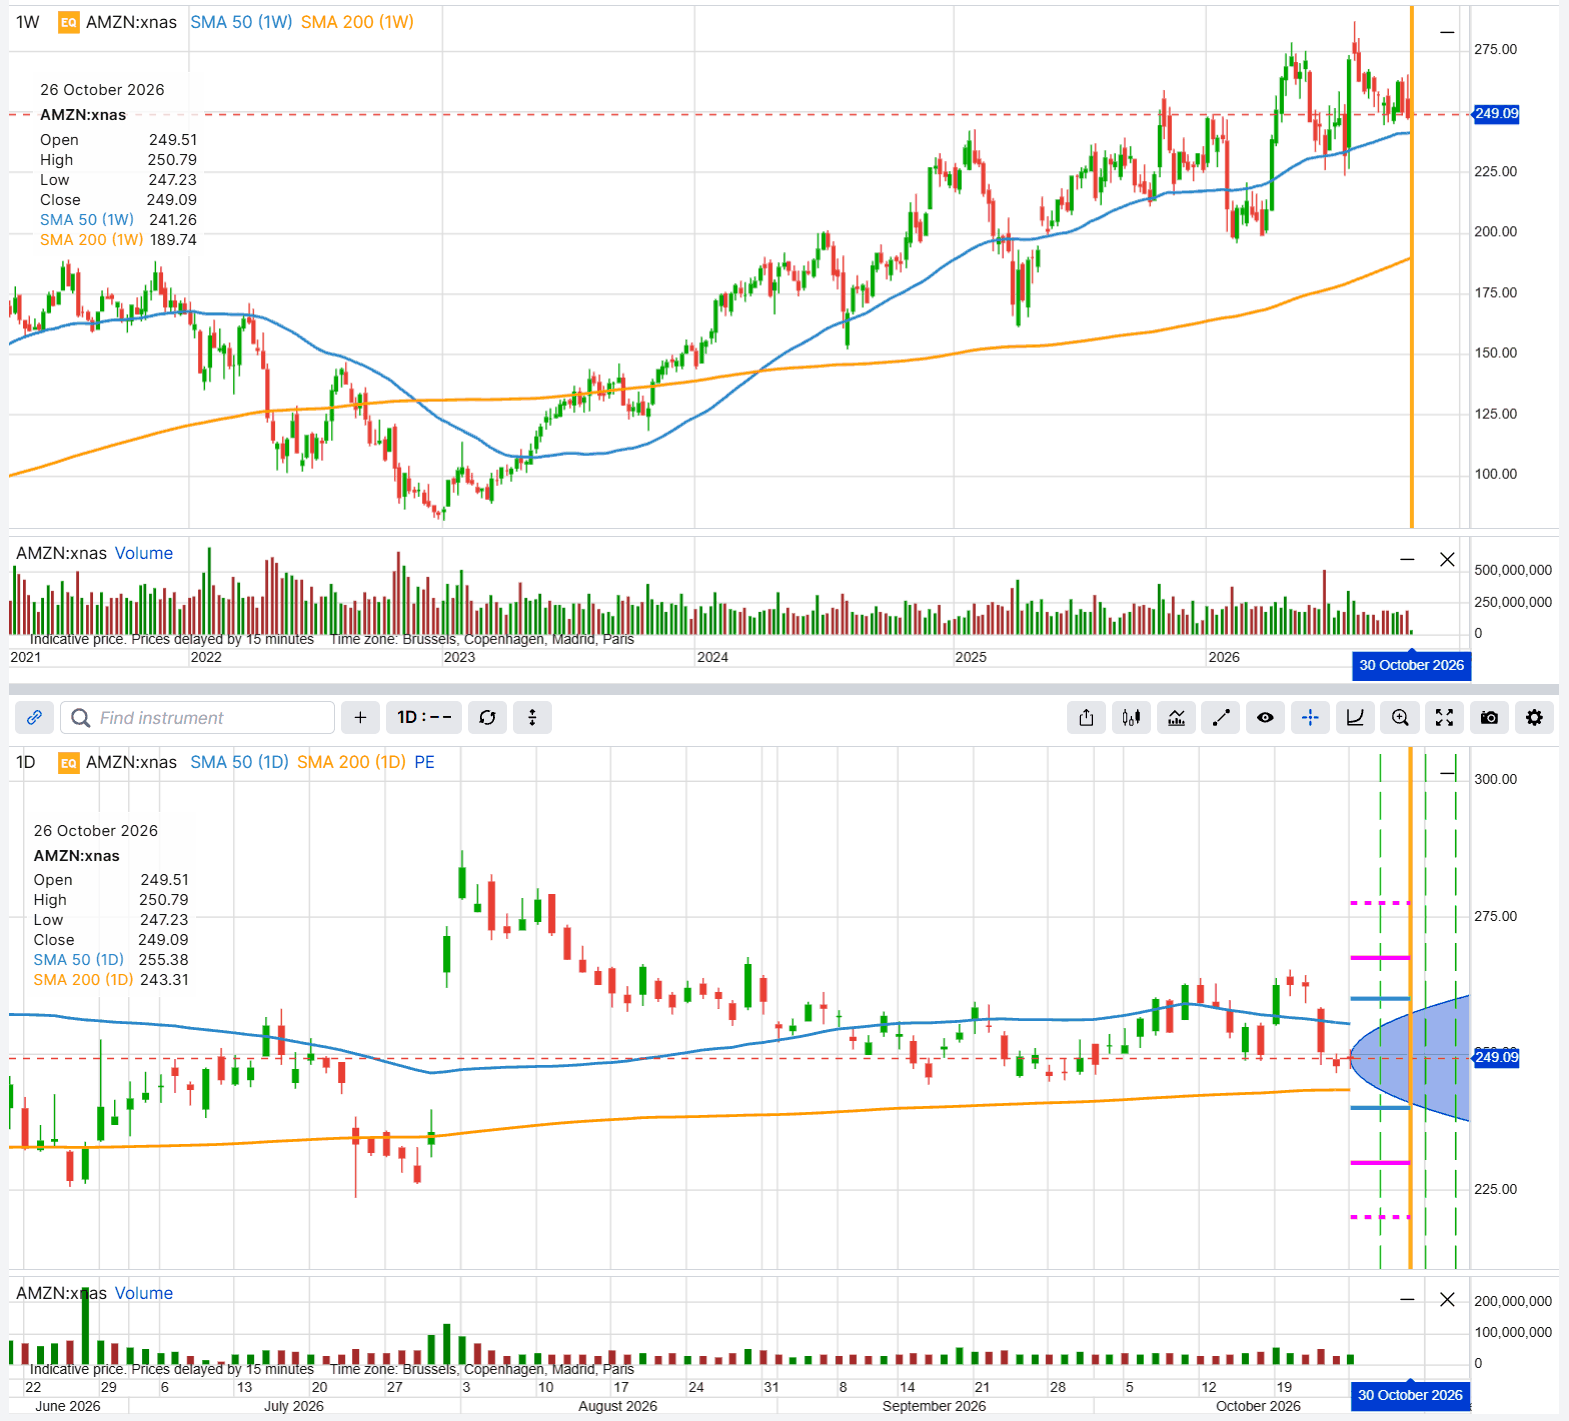Click SMA 200 (1D) indicator label in the header
This screenshot has height=1421, width=1569.
(x=351, y=762)
